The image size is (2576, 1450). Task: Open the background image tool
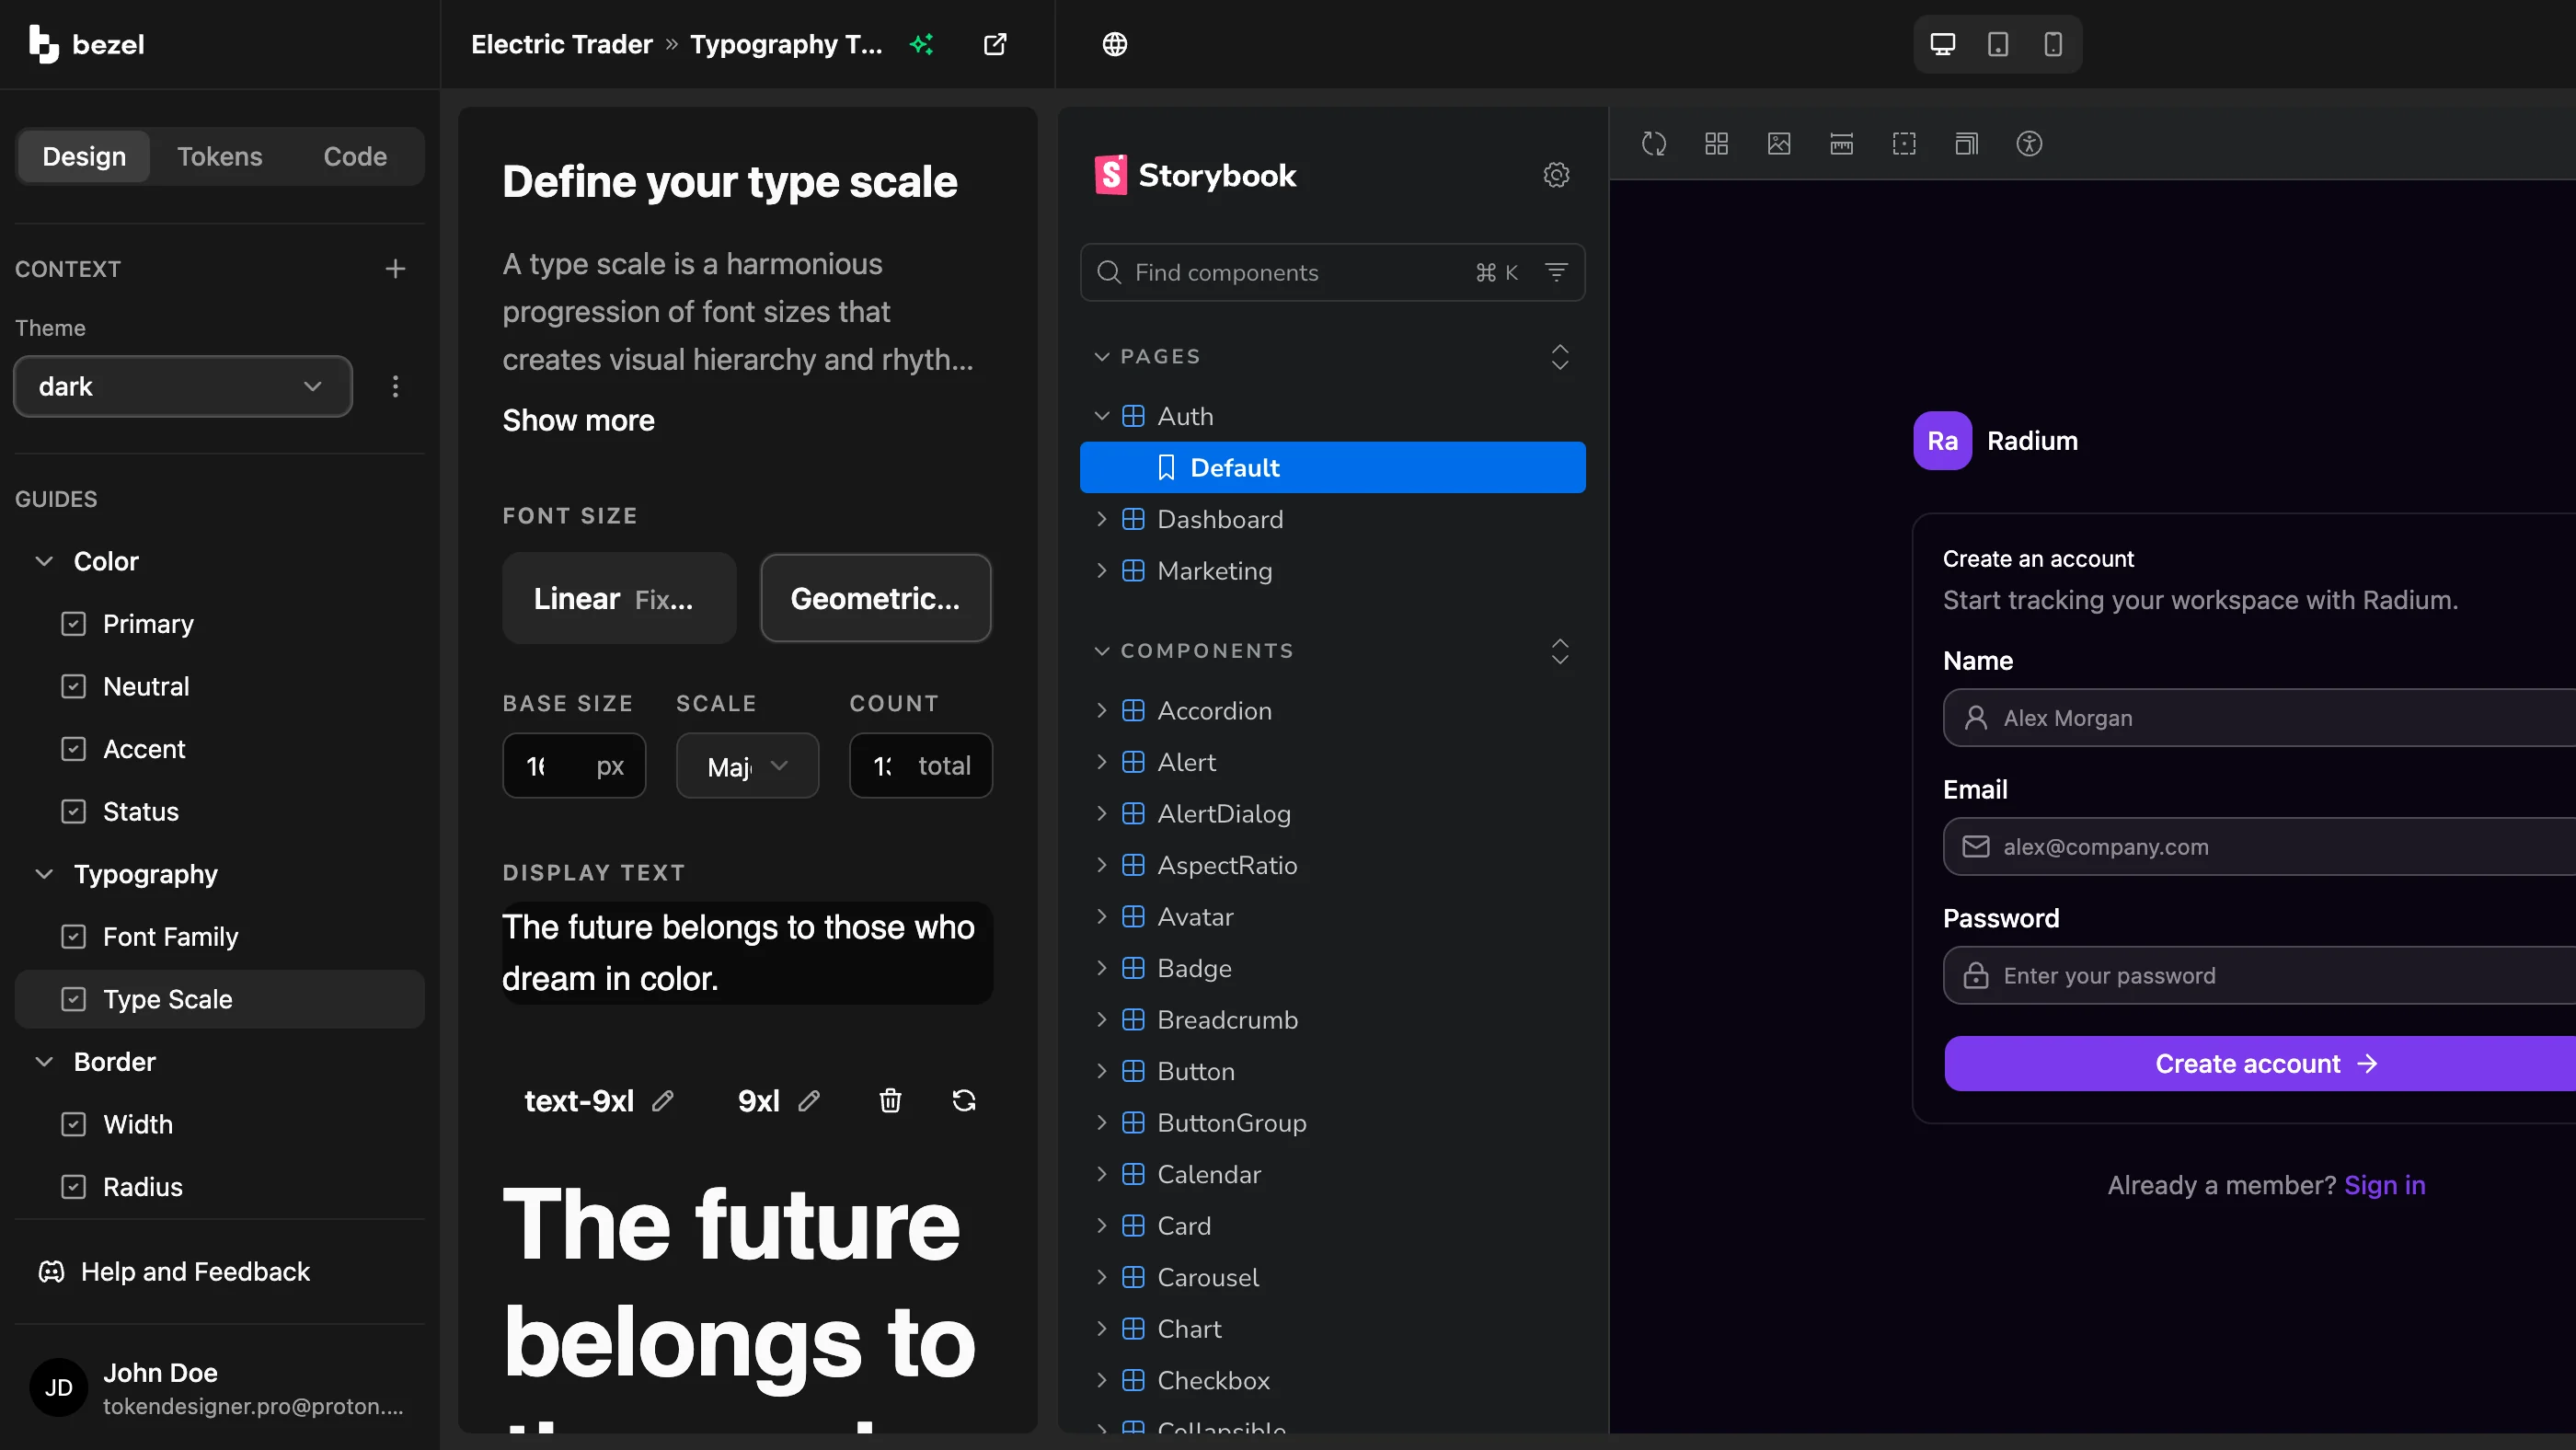pos(1779,144)
